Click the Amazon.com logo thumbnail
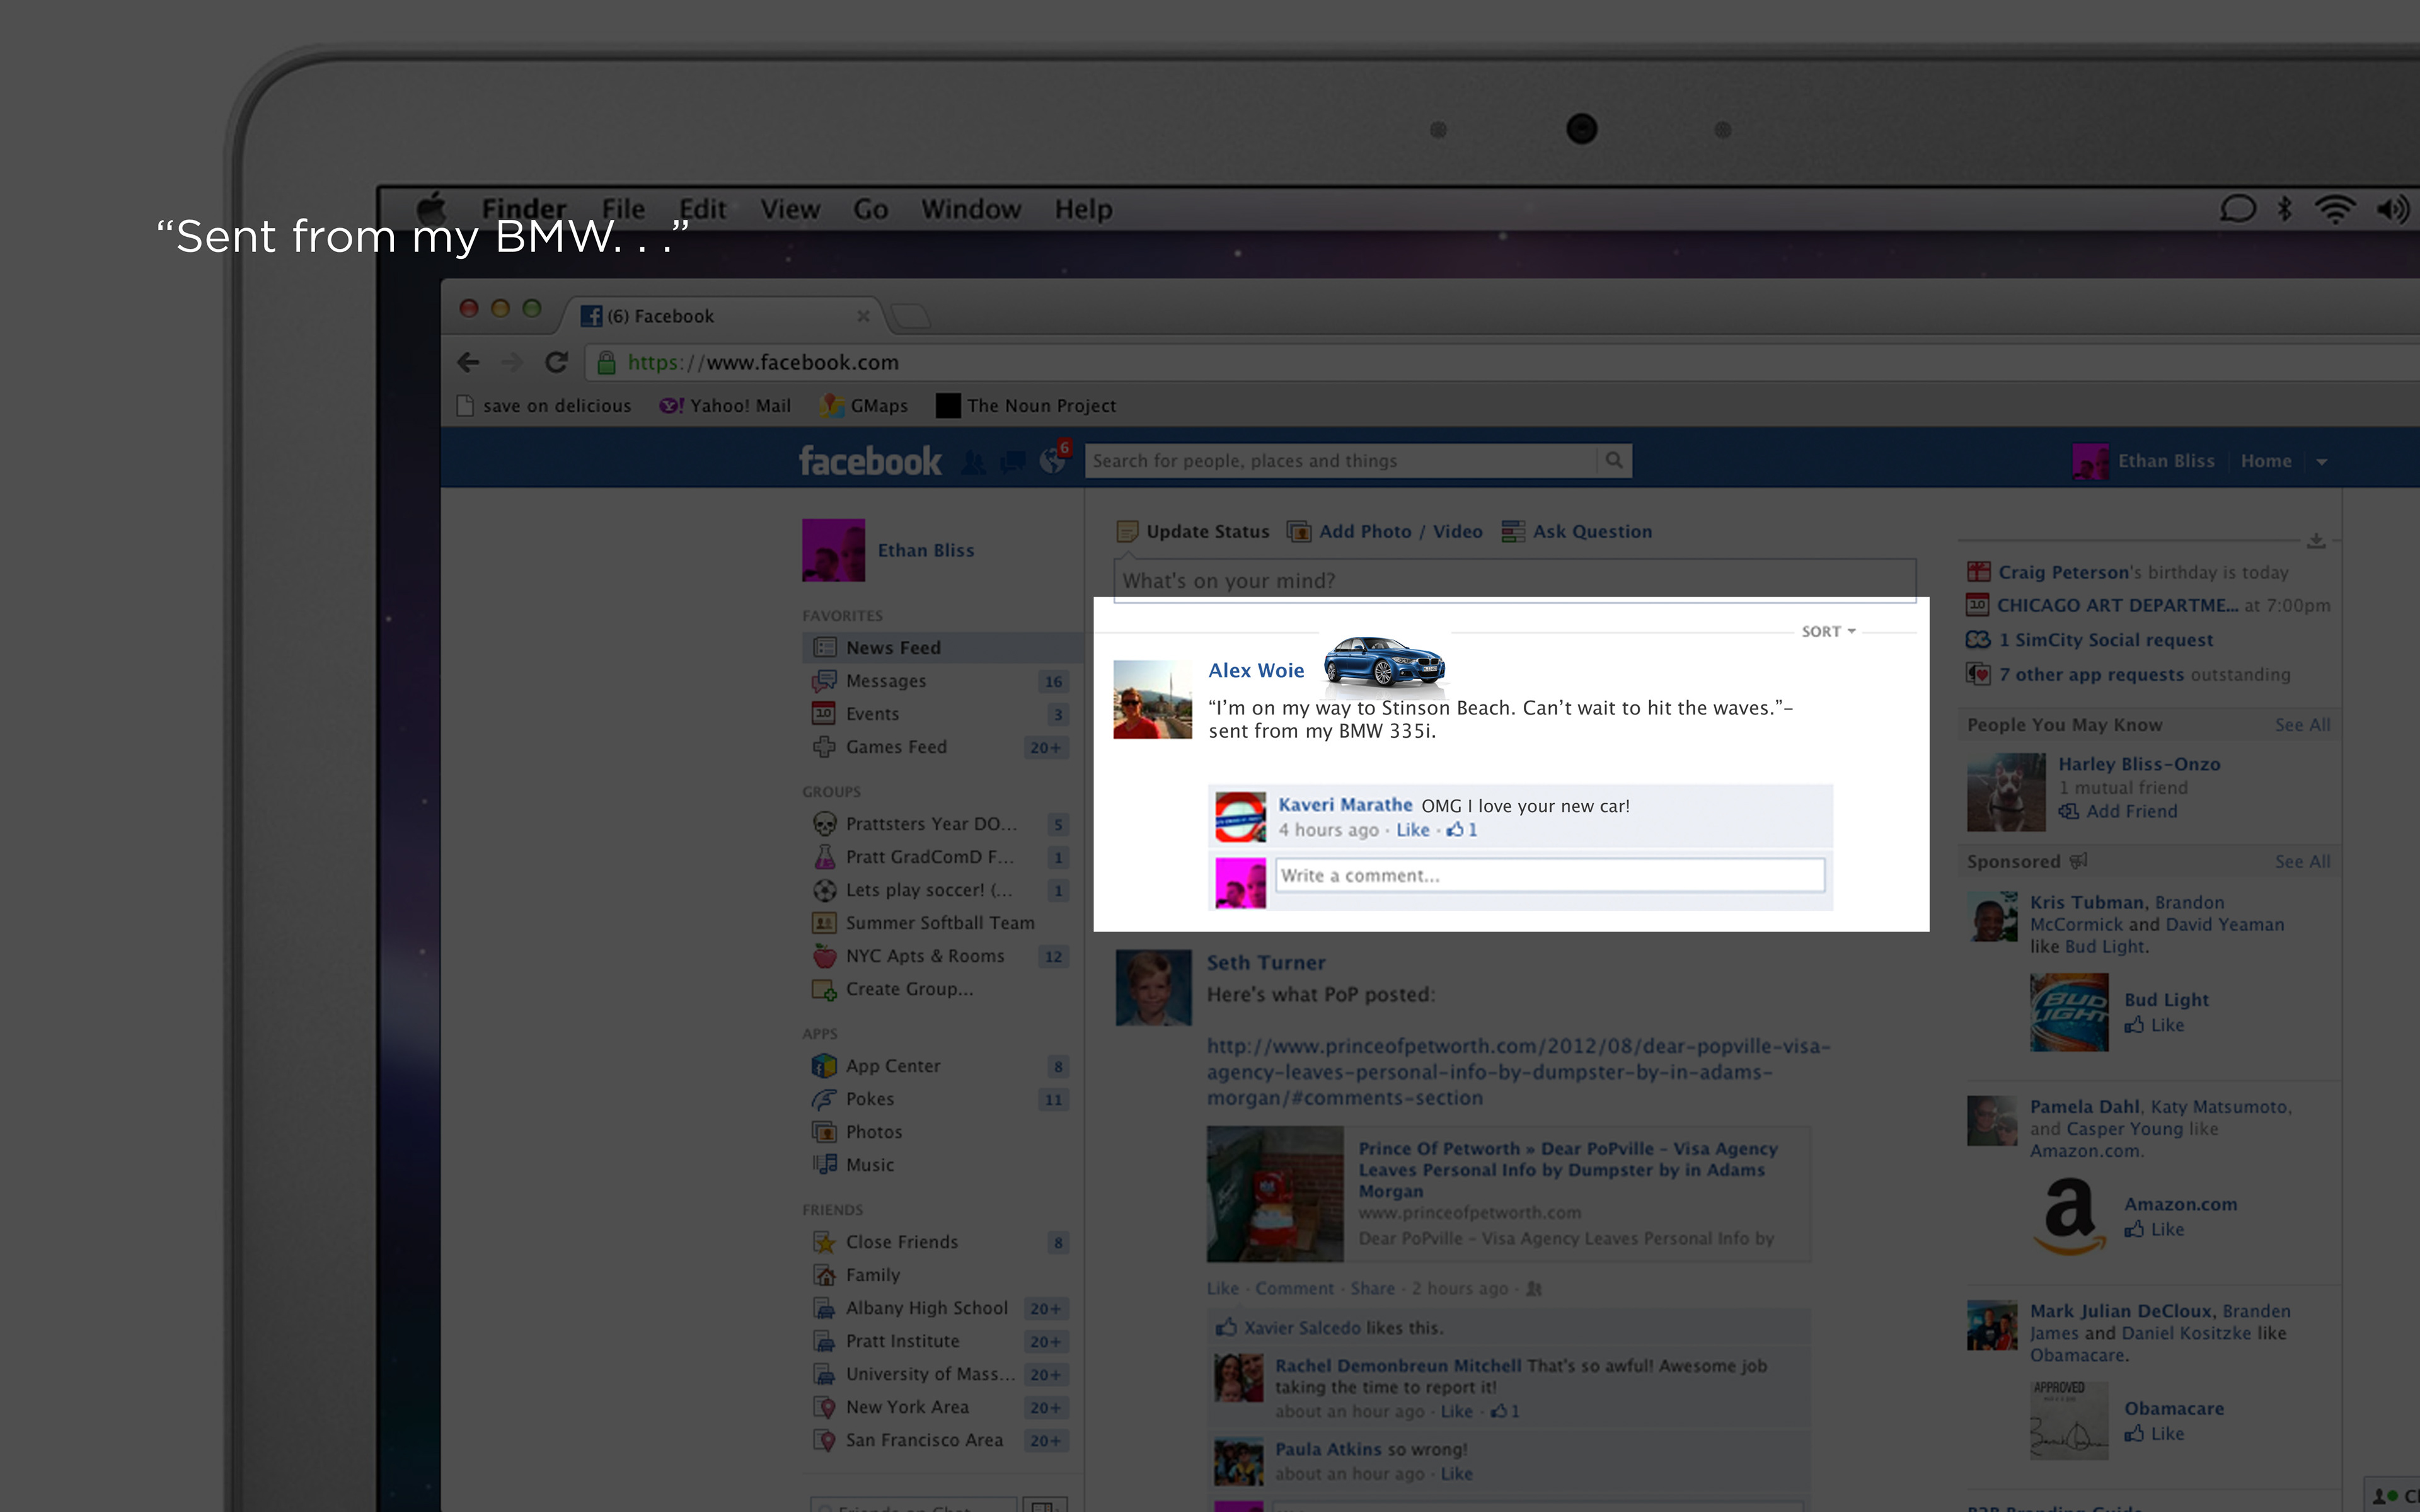Viewport: 2420px width, 1512px height. point(2069,1217)
